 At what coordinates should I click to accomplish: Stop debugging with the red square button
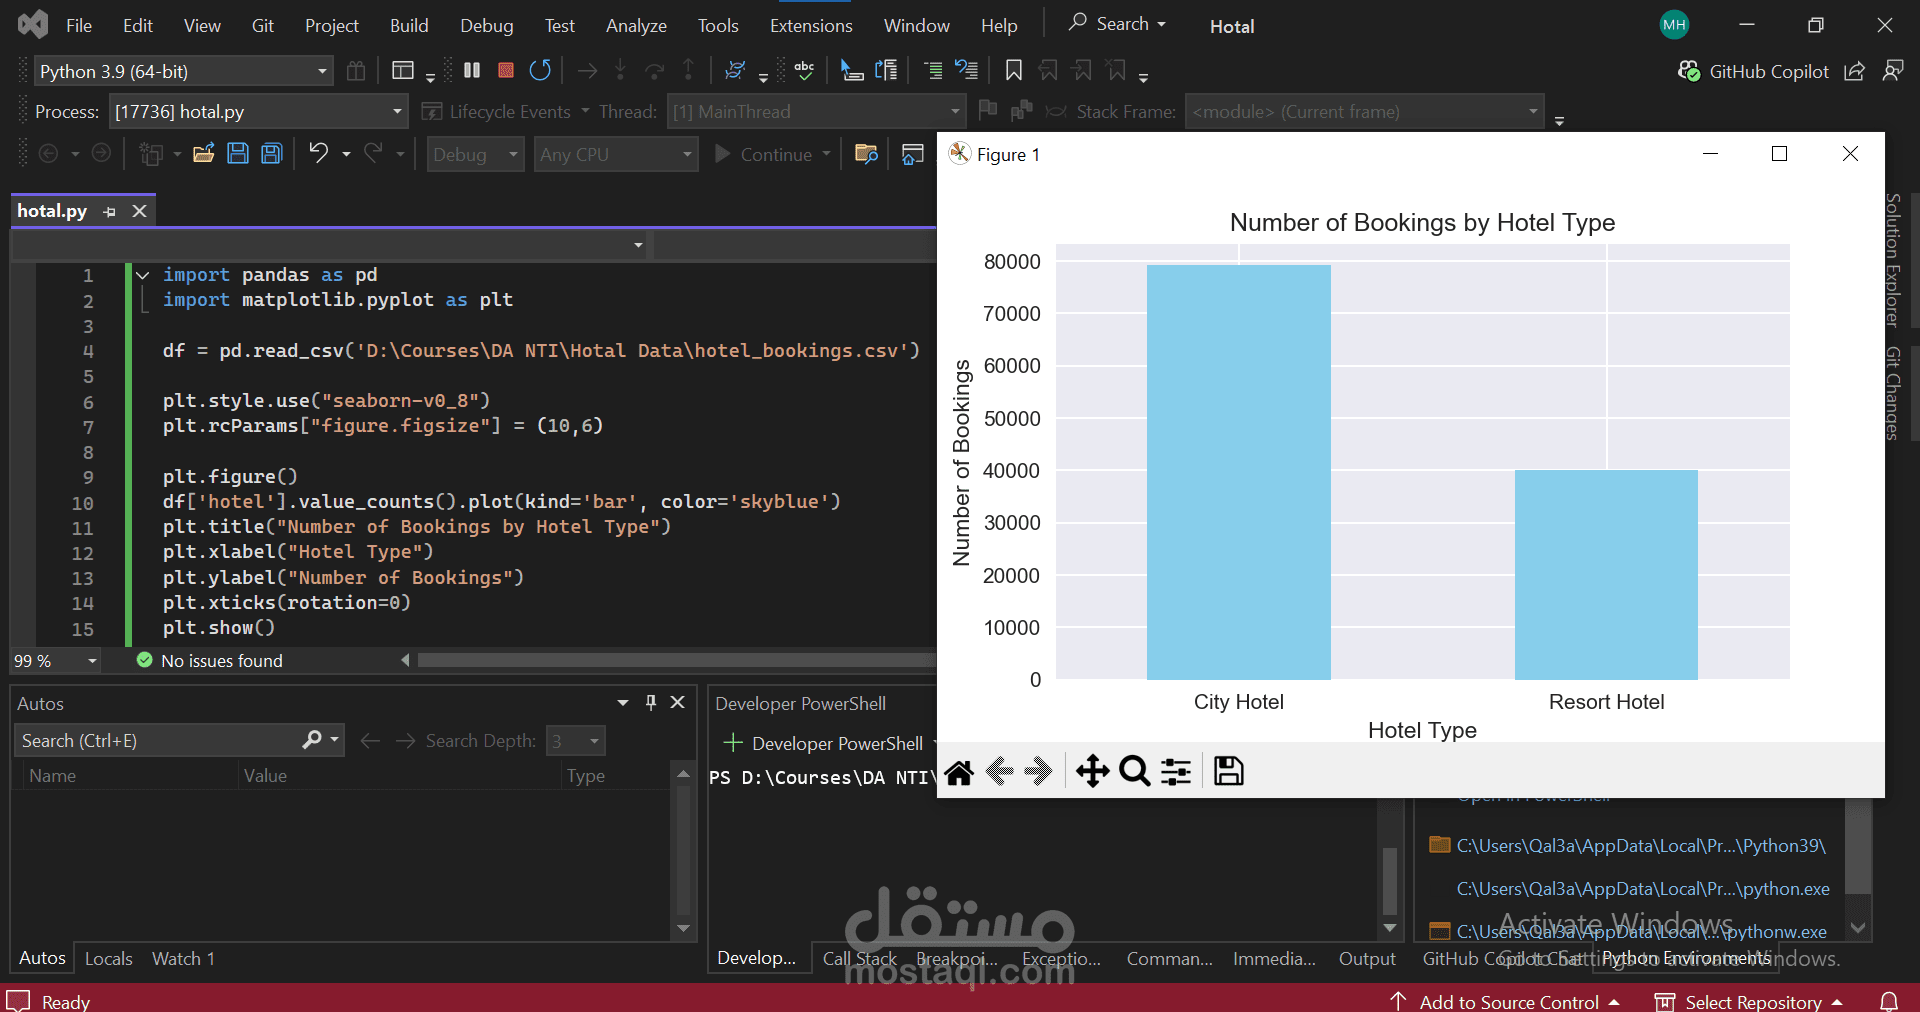click(x=506, y=70)
